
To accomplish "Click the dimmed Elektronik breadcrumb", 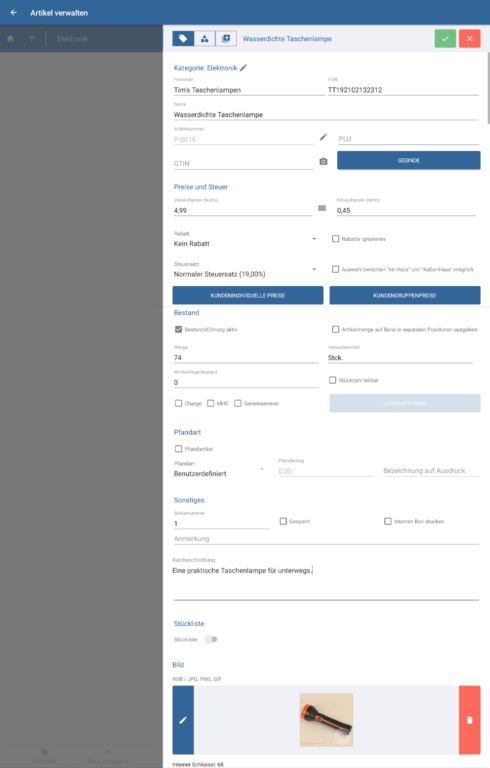I will click(73, 39).
